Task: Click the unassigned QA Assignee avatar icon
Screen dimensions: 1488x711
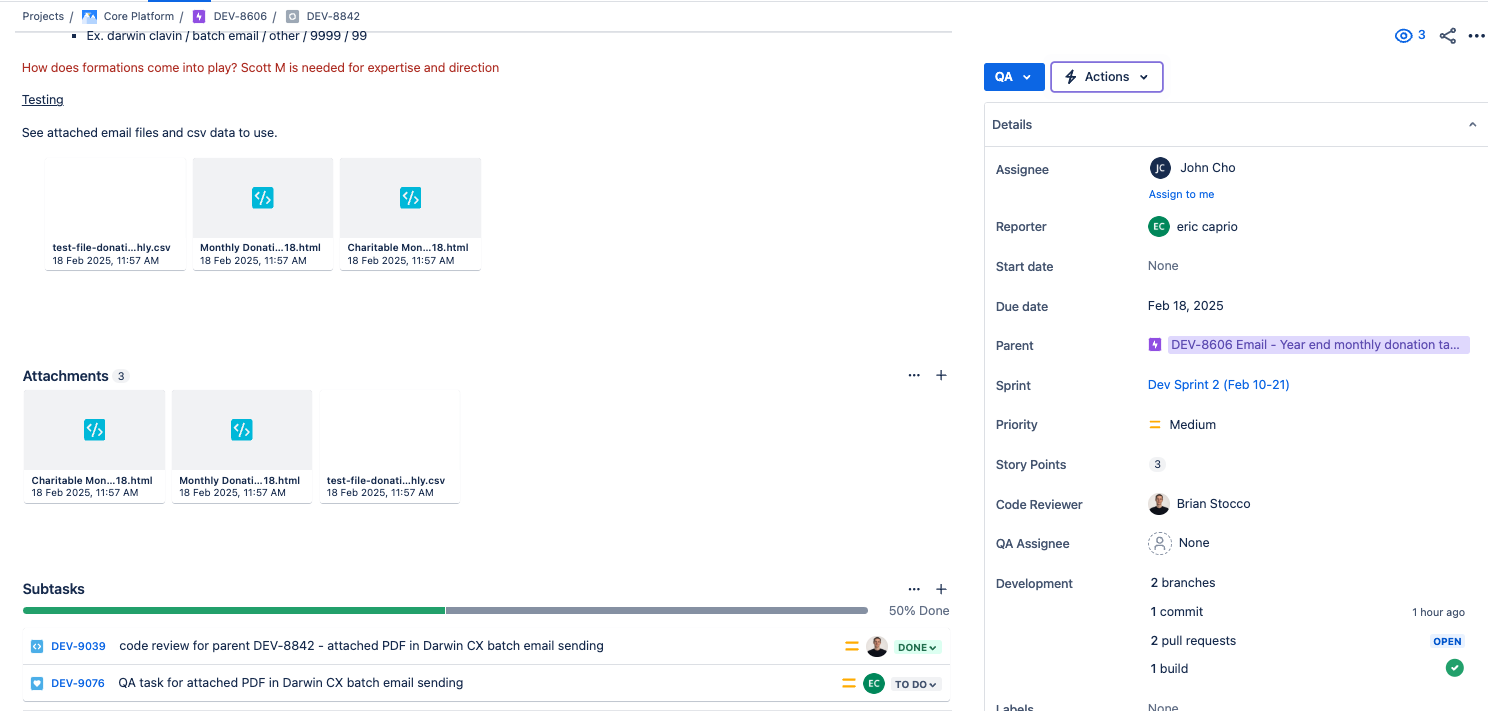Action: [x=1159, y=543]
